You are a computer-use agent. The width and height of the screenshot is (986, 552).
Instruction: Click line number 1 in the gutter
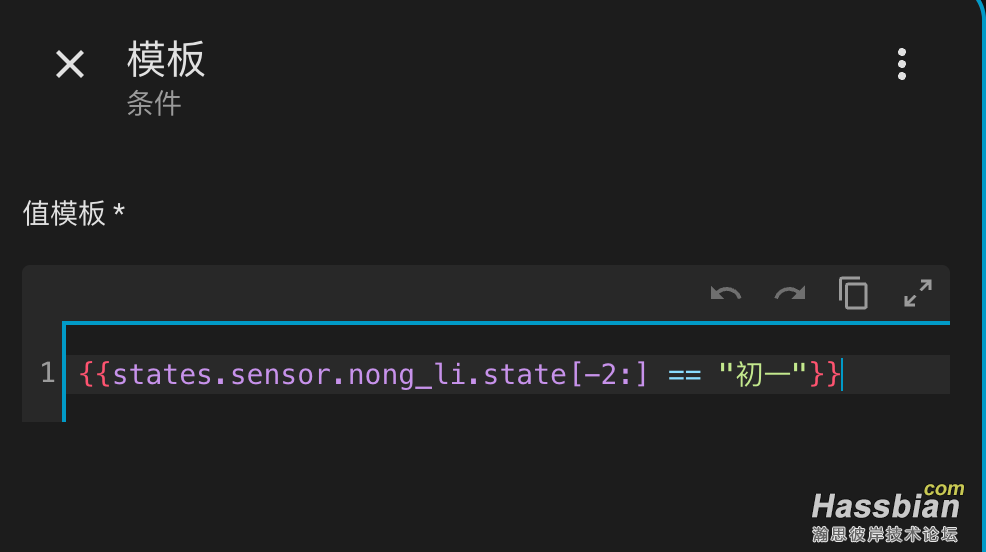click(48, 374)
